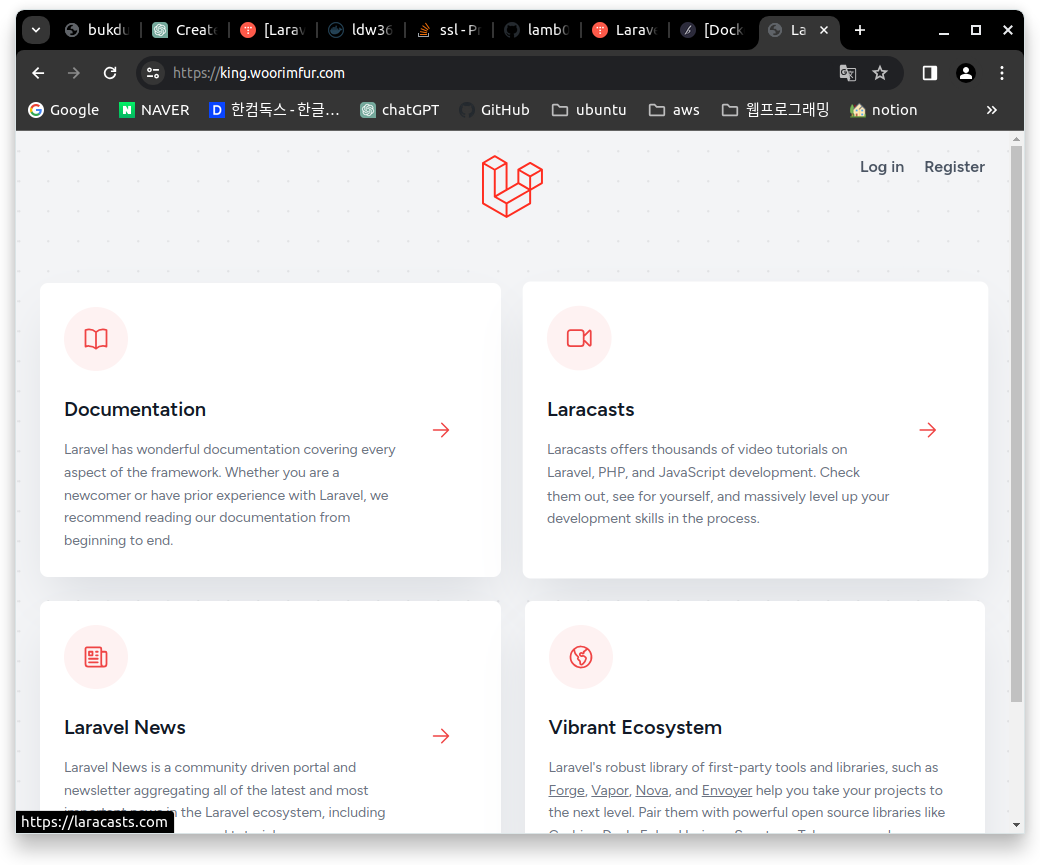Screen dimensions: 1040x865
Task: Open the chatGPT bookmark
Action: coord(399,110)
